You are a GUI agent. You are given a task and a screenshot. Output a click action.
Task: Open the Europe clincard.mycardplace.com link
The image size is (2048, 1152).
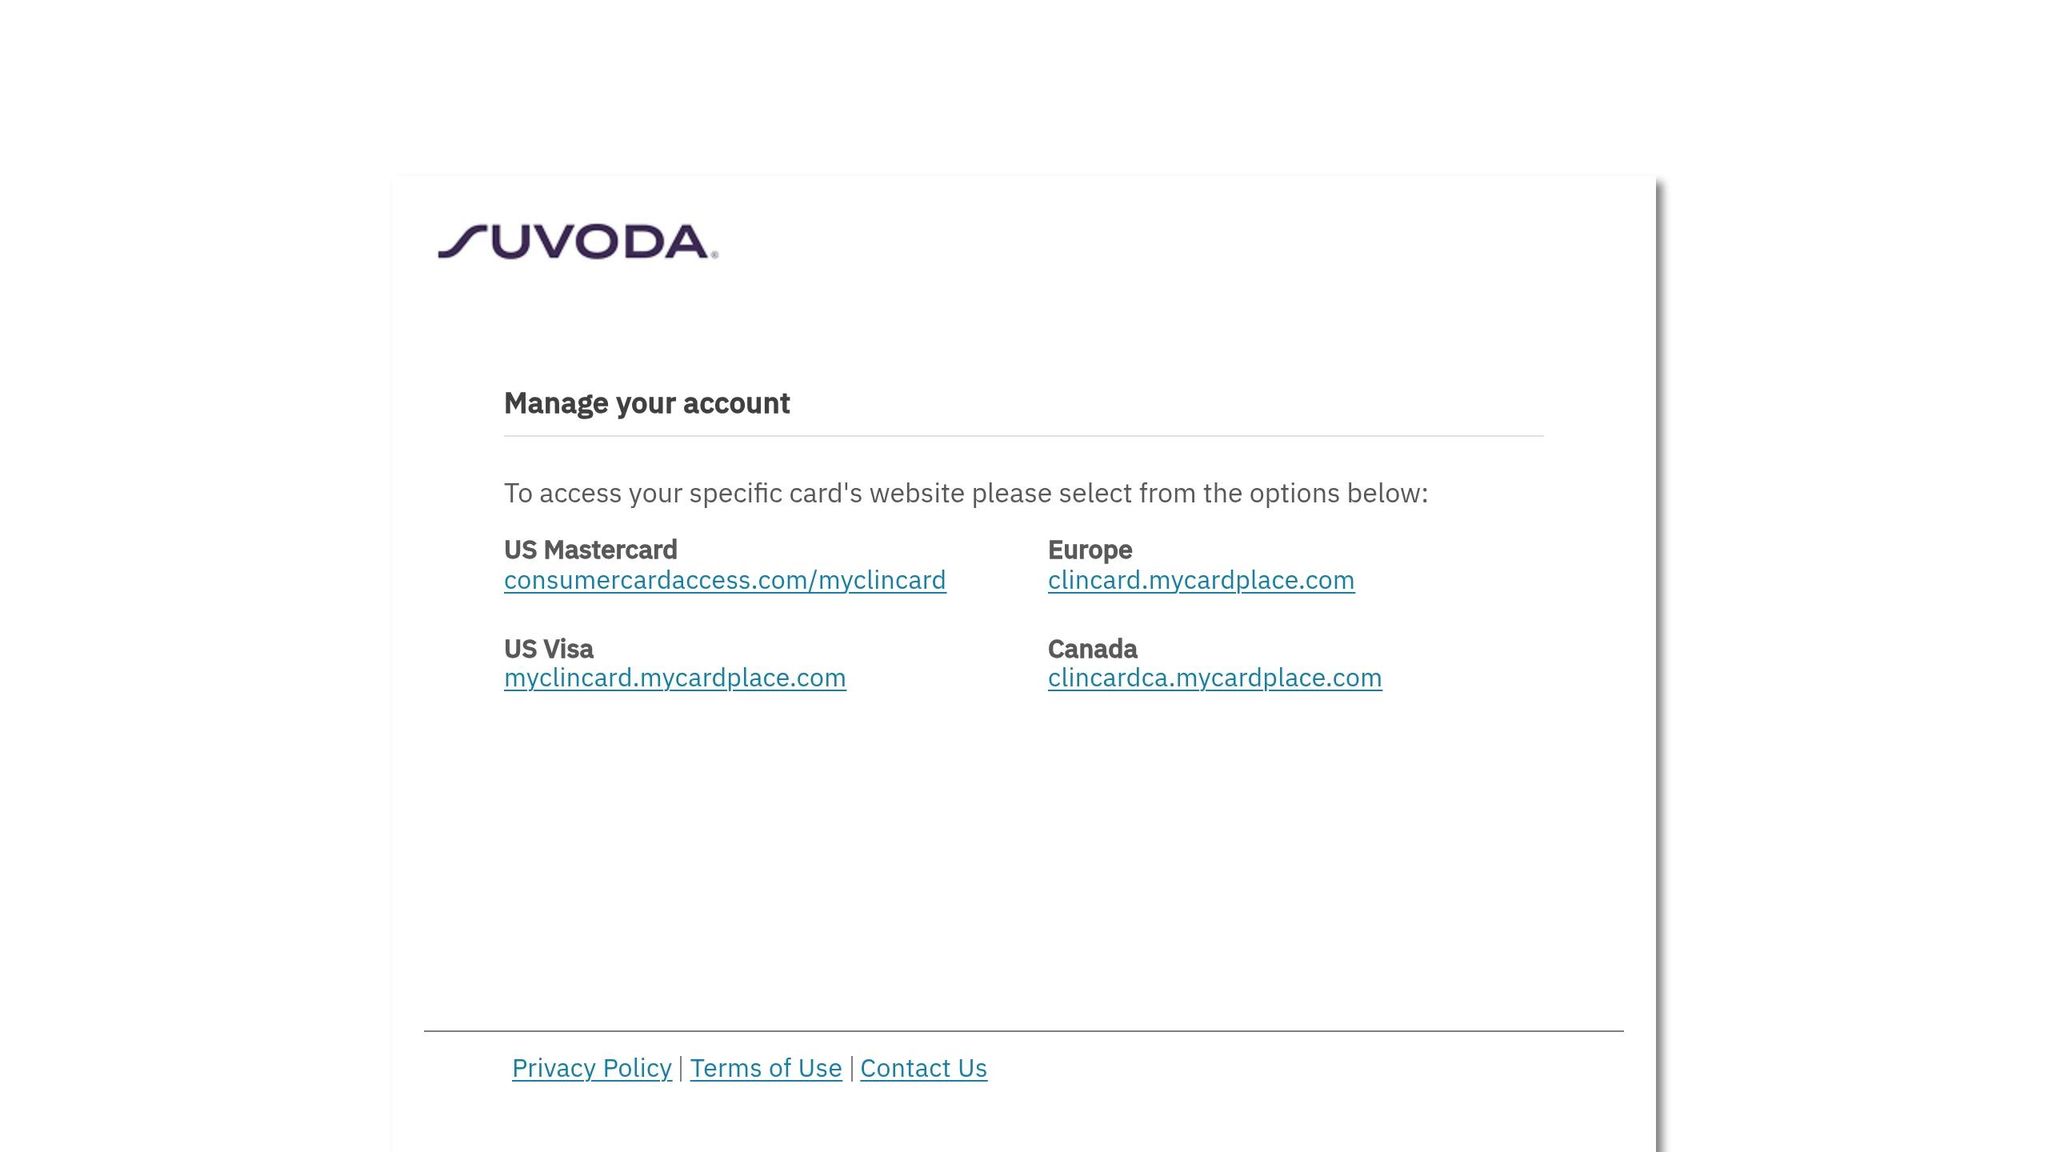(1201, 580)
